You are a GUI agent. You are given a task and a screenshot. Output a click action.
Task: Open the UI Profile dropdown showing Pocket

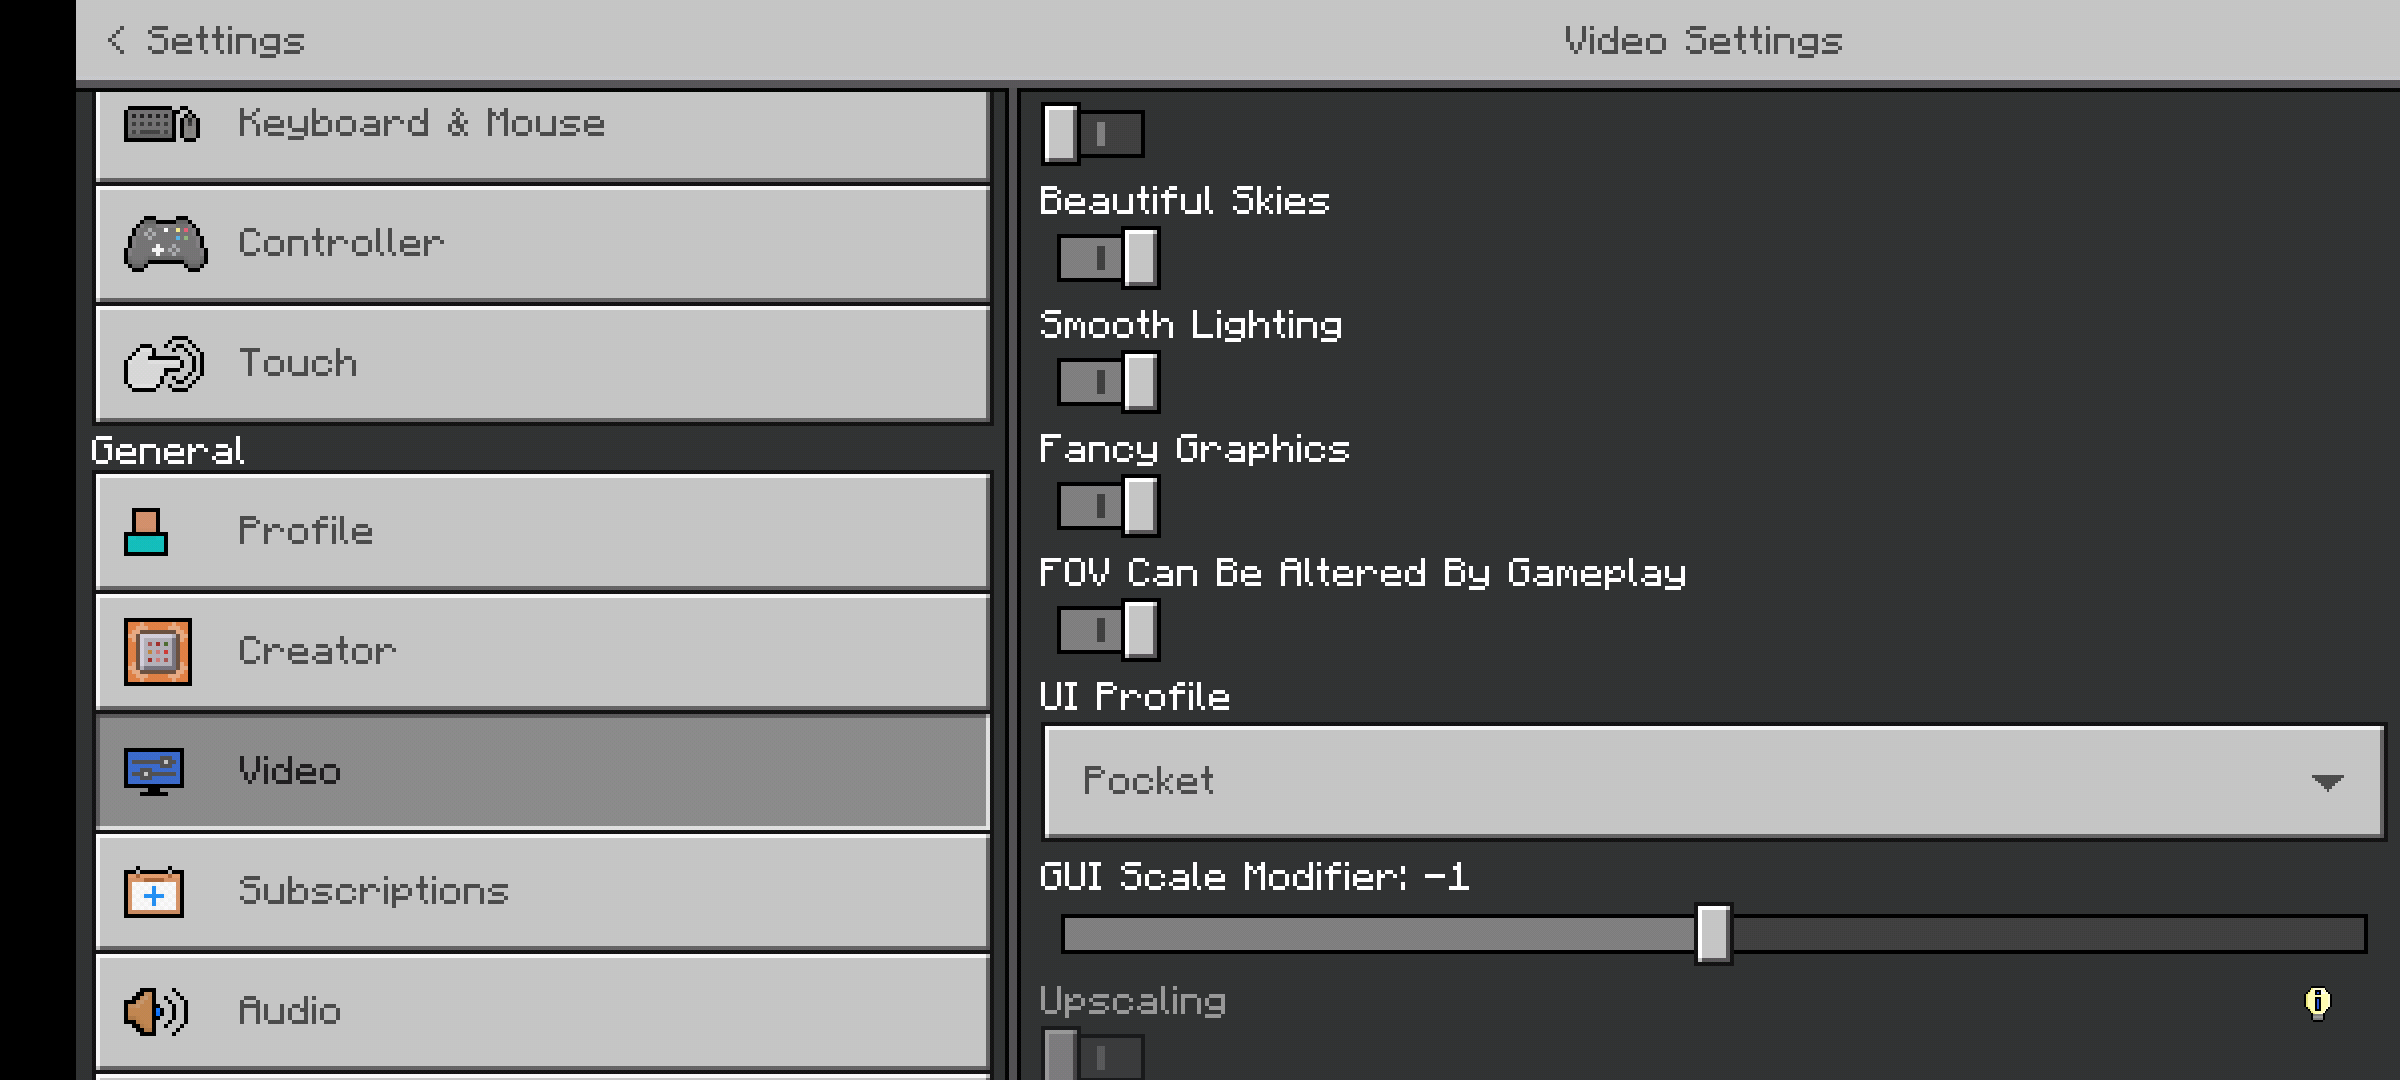pyautogui.click(x=1712, y=782)
